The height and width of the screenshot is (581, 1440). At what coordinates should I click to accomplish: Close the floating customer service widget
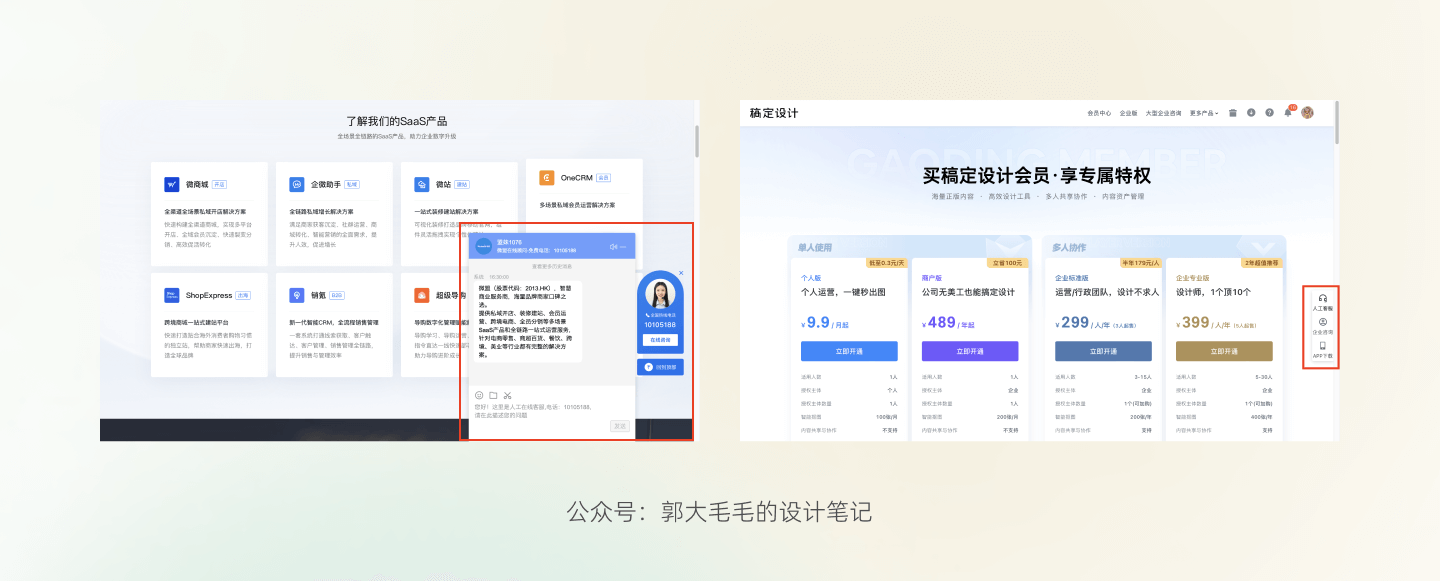[681, 273]
